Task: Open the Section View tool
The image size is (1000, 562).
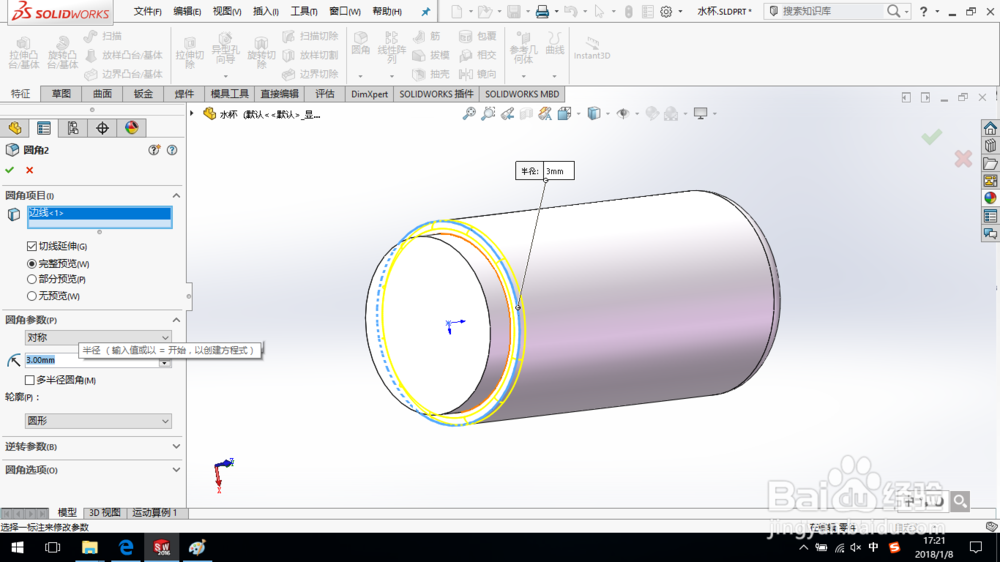Action: (526, 114)
